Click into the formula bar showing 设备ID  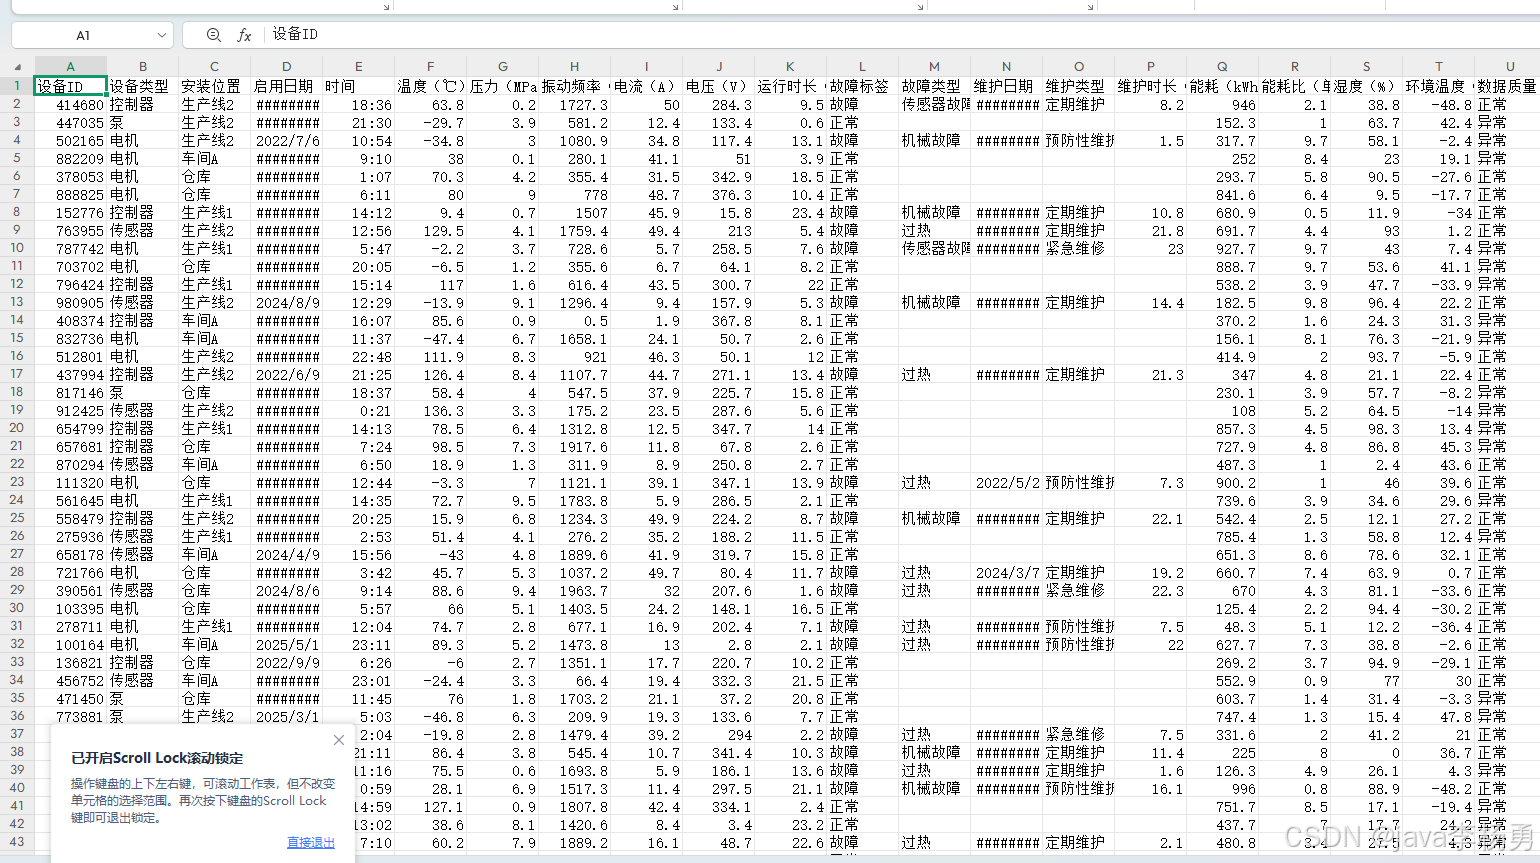900,35
